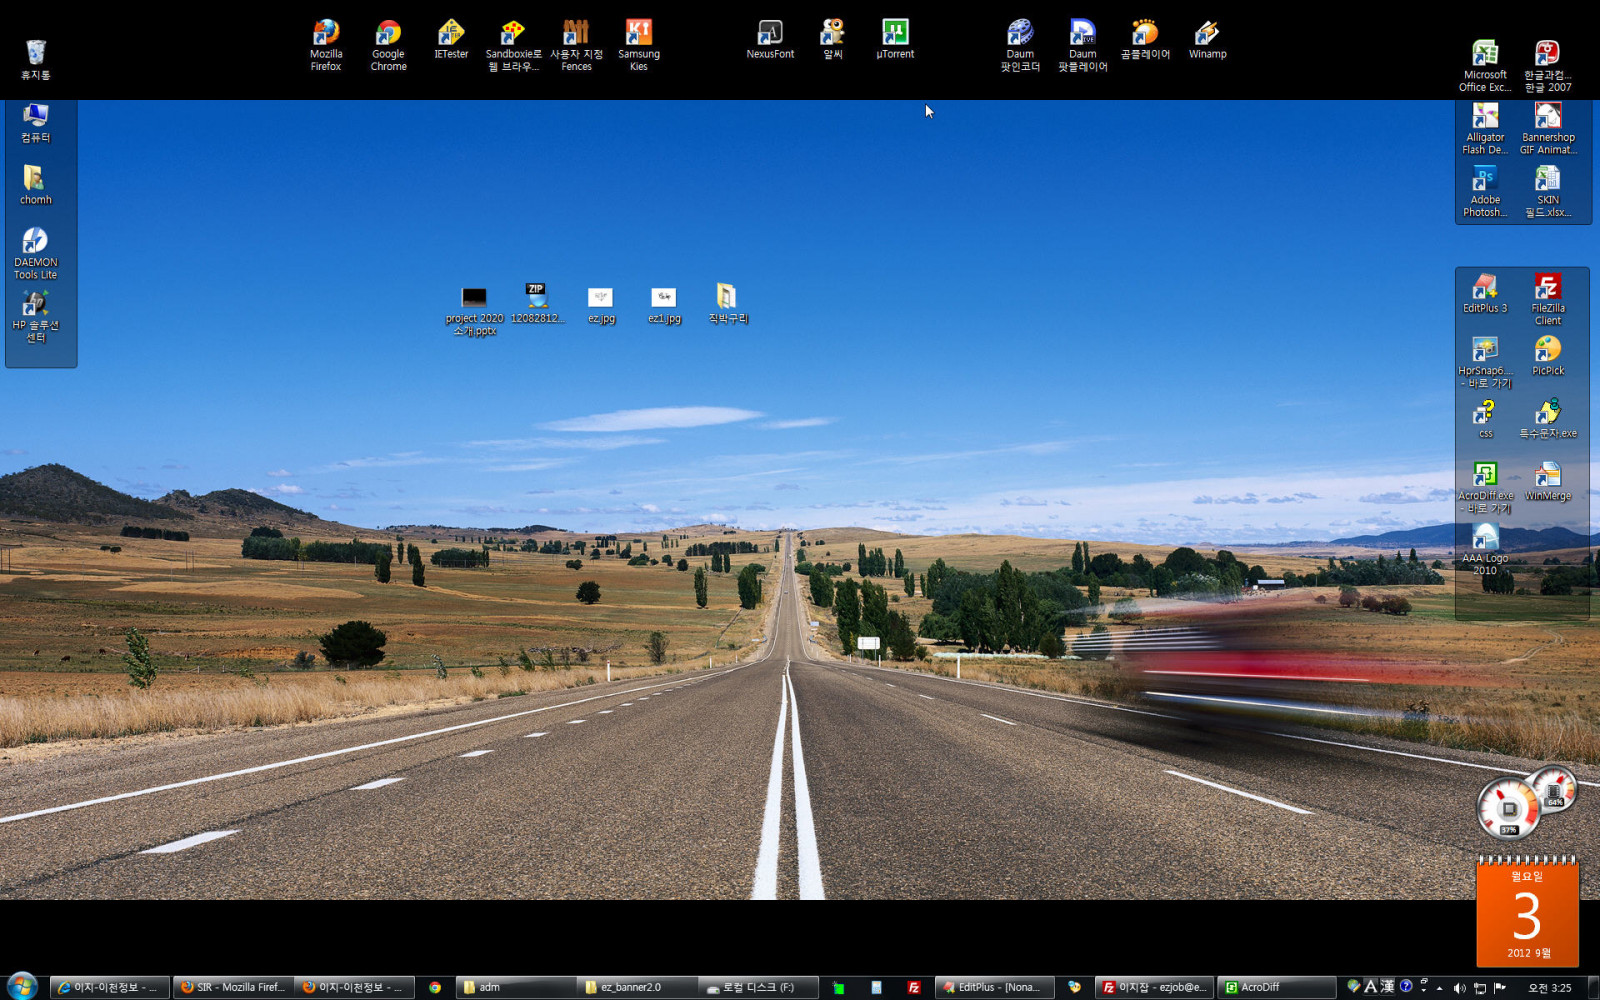Click the WinMerge desktop icon

coord(1547,480)
